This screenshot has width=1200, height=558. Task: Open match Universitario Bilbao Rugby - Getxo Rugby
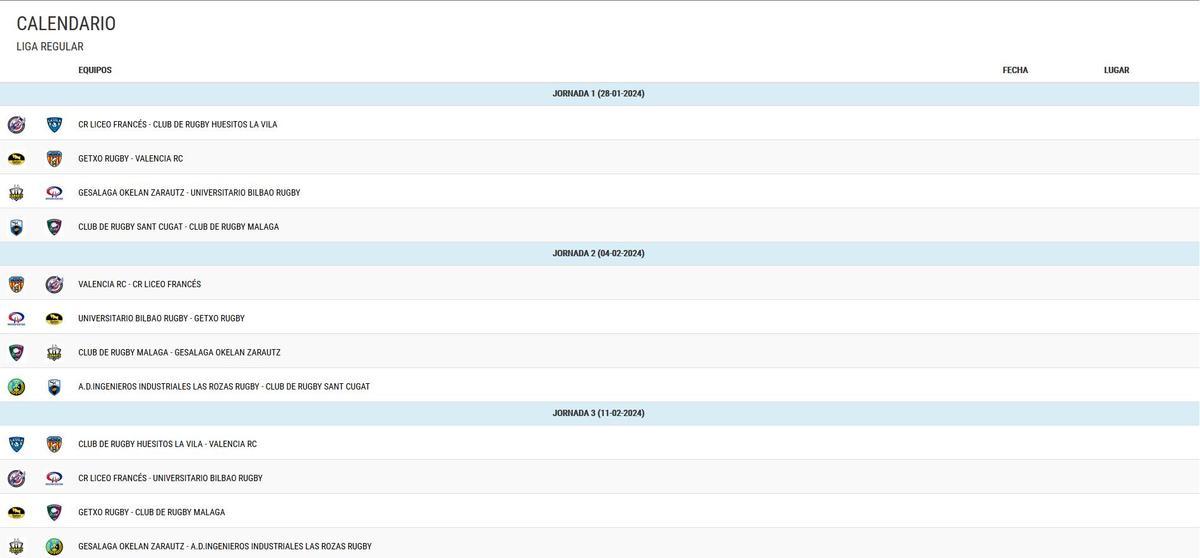coord(162,319)
